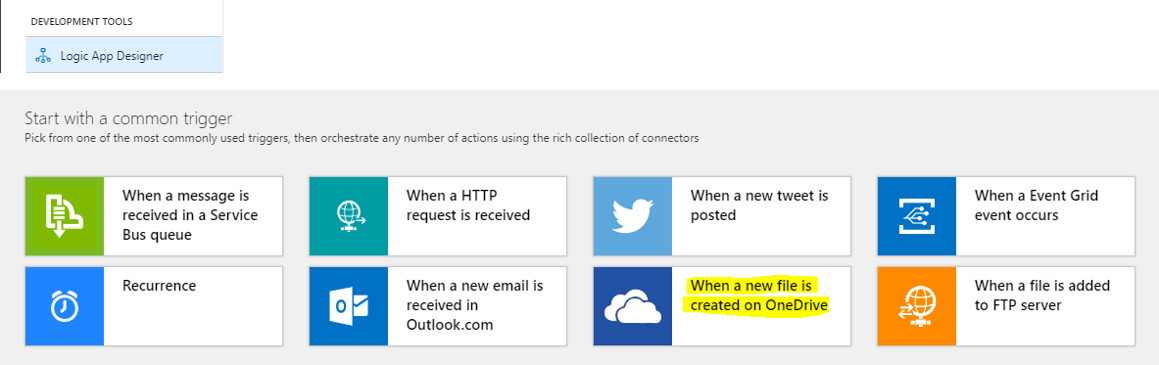Screen dimensions: 1159x365
Task: Click the Twitter bird icon
Action: click(x=633, y=216)
